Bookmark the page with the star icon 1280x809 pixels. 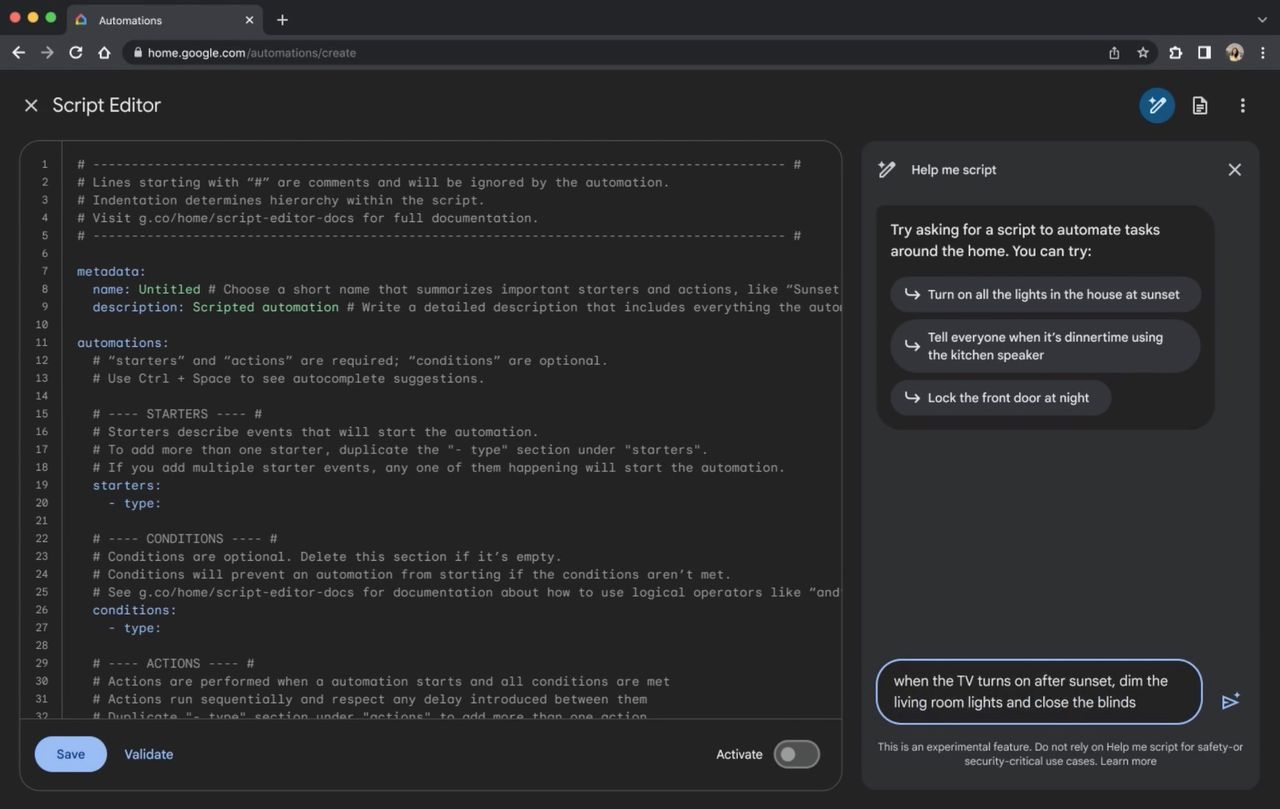(x=1143, y=53)
